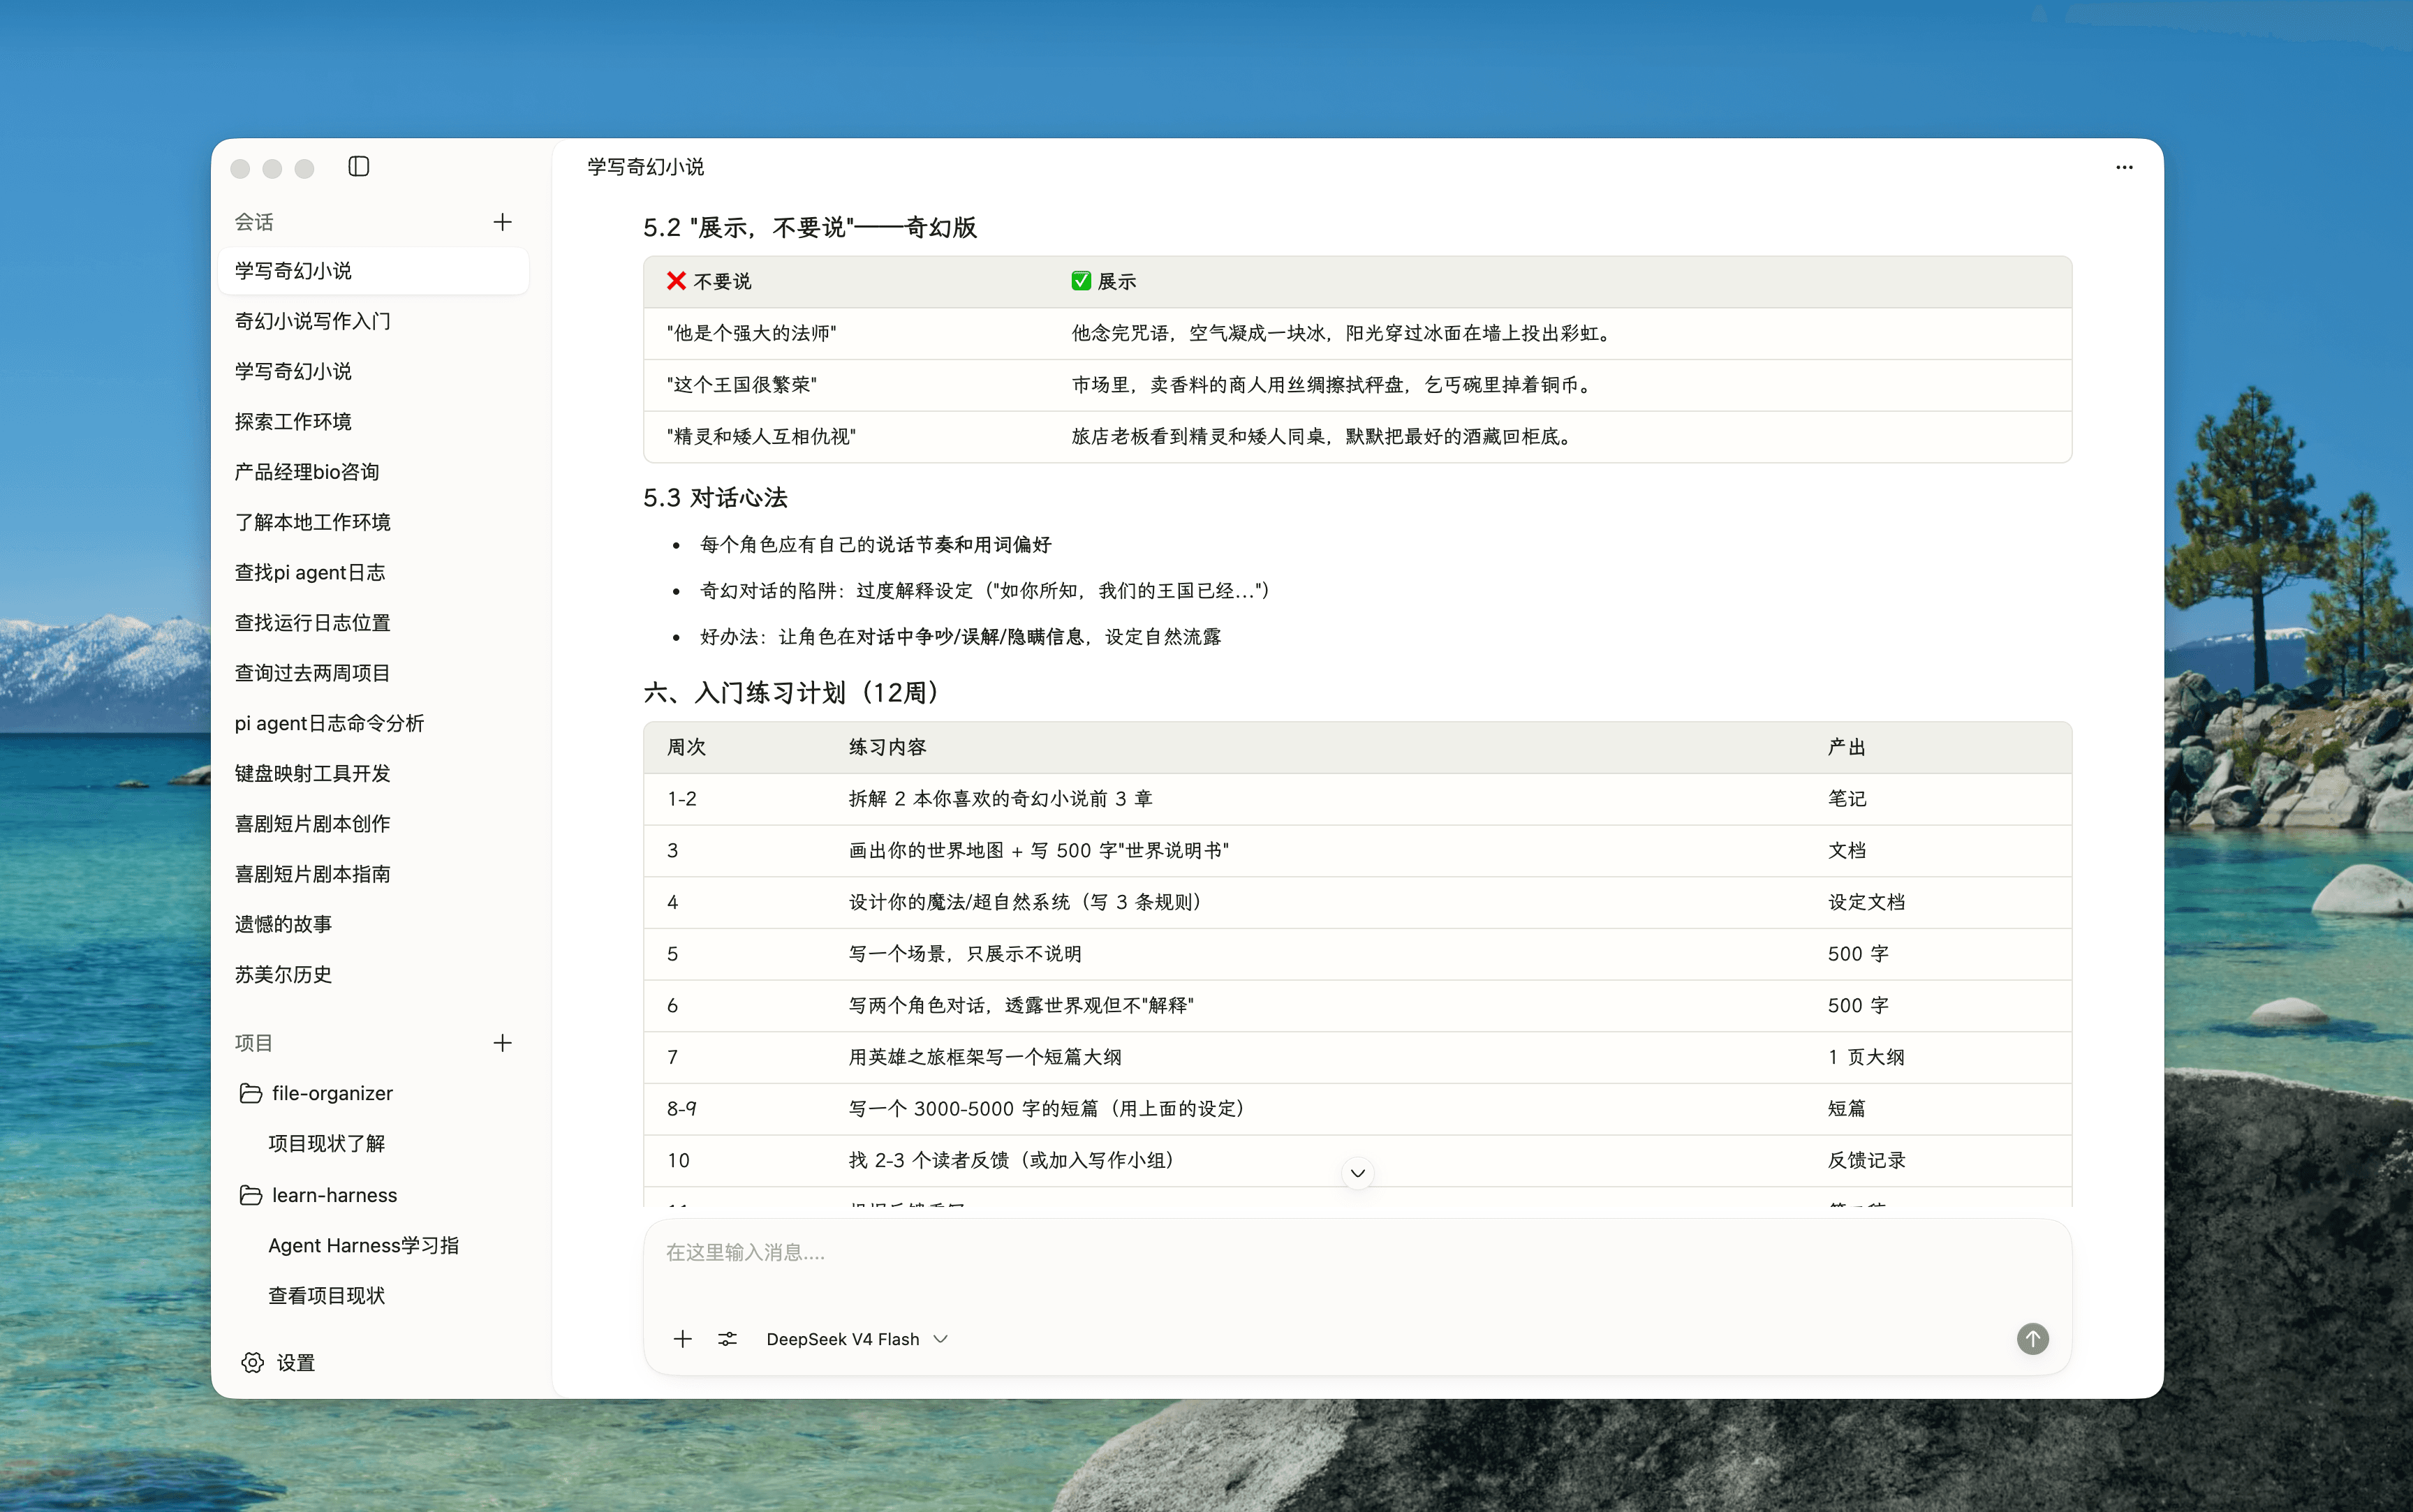Image resolution: width=2413 pixels, height=1512 pixels.
Task: Open the selected 学写奇幻小说 conversation
Action: pos(373,271)
